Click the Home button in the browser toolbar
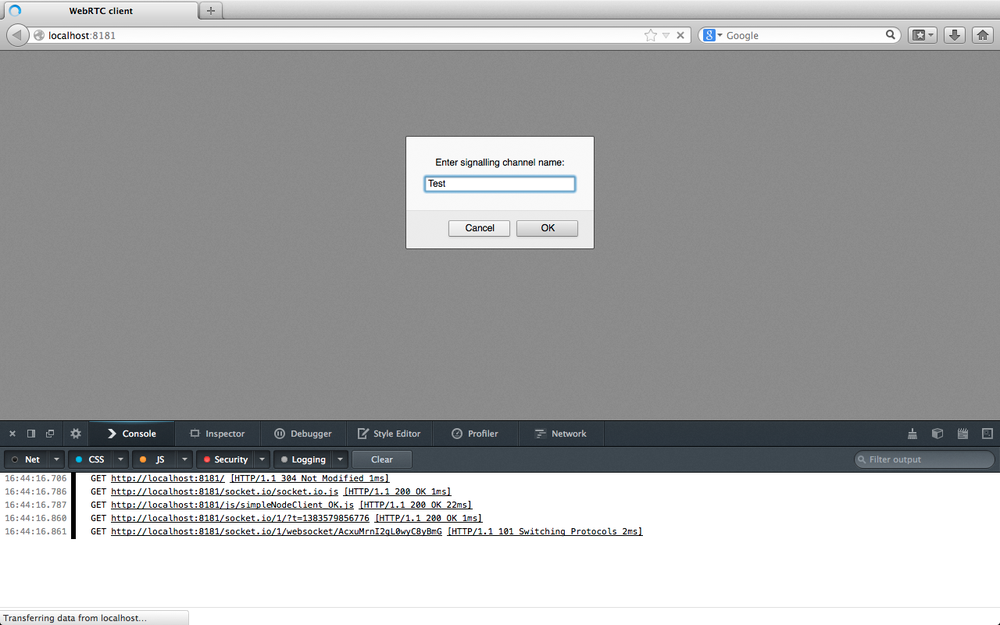Screen dimensions: 1000x625 click(x=982, y=35)
